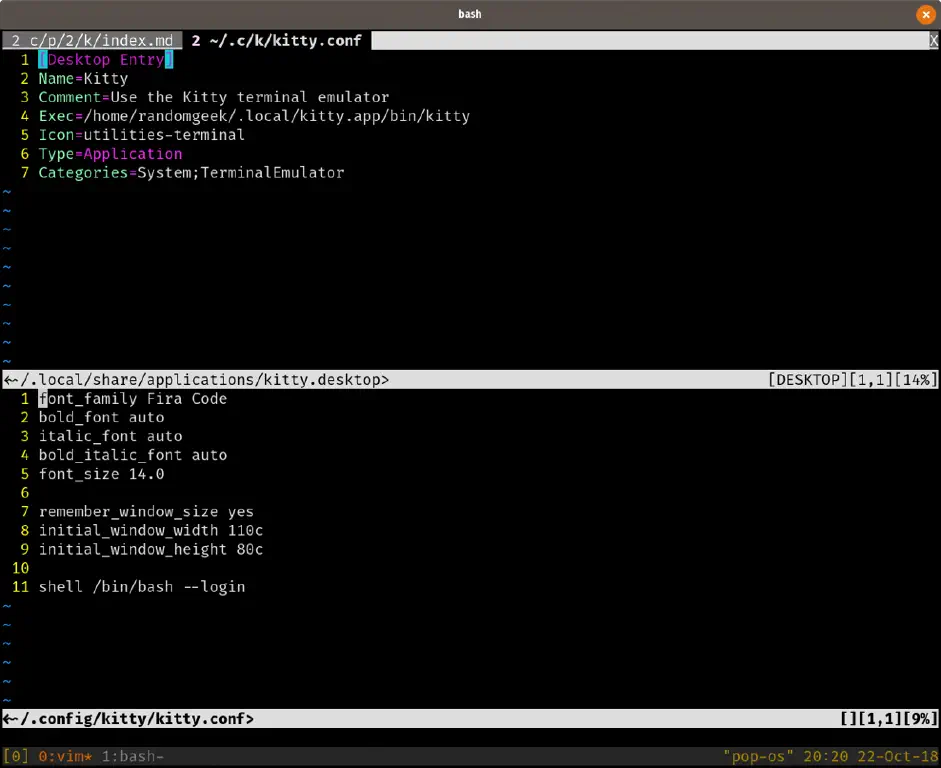Click the initial_window_height 80c line
The width and height of the screenshot is (941, 768).
point(151,550)
